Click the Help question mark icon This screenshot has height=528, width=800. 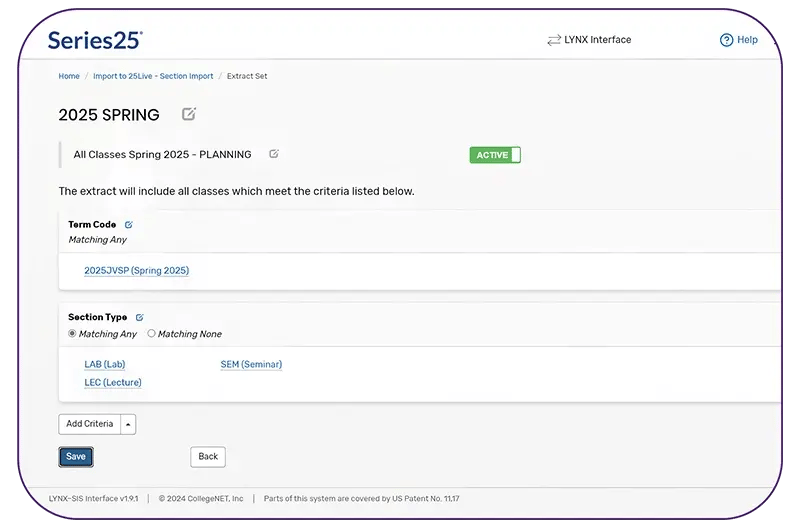[x=727, y=40]
